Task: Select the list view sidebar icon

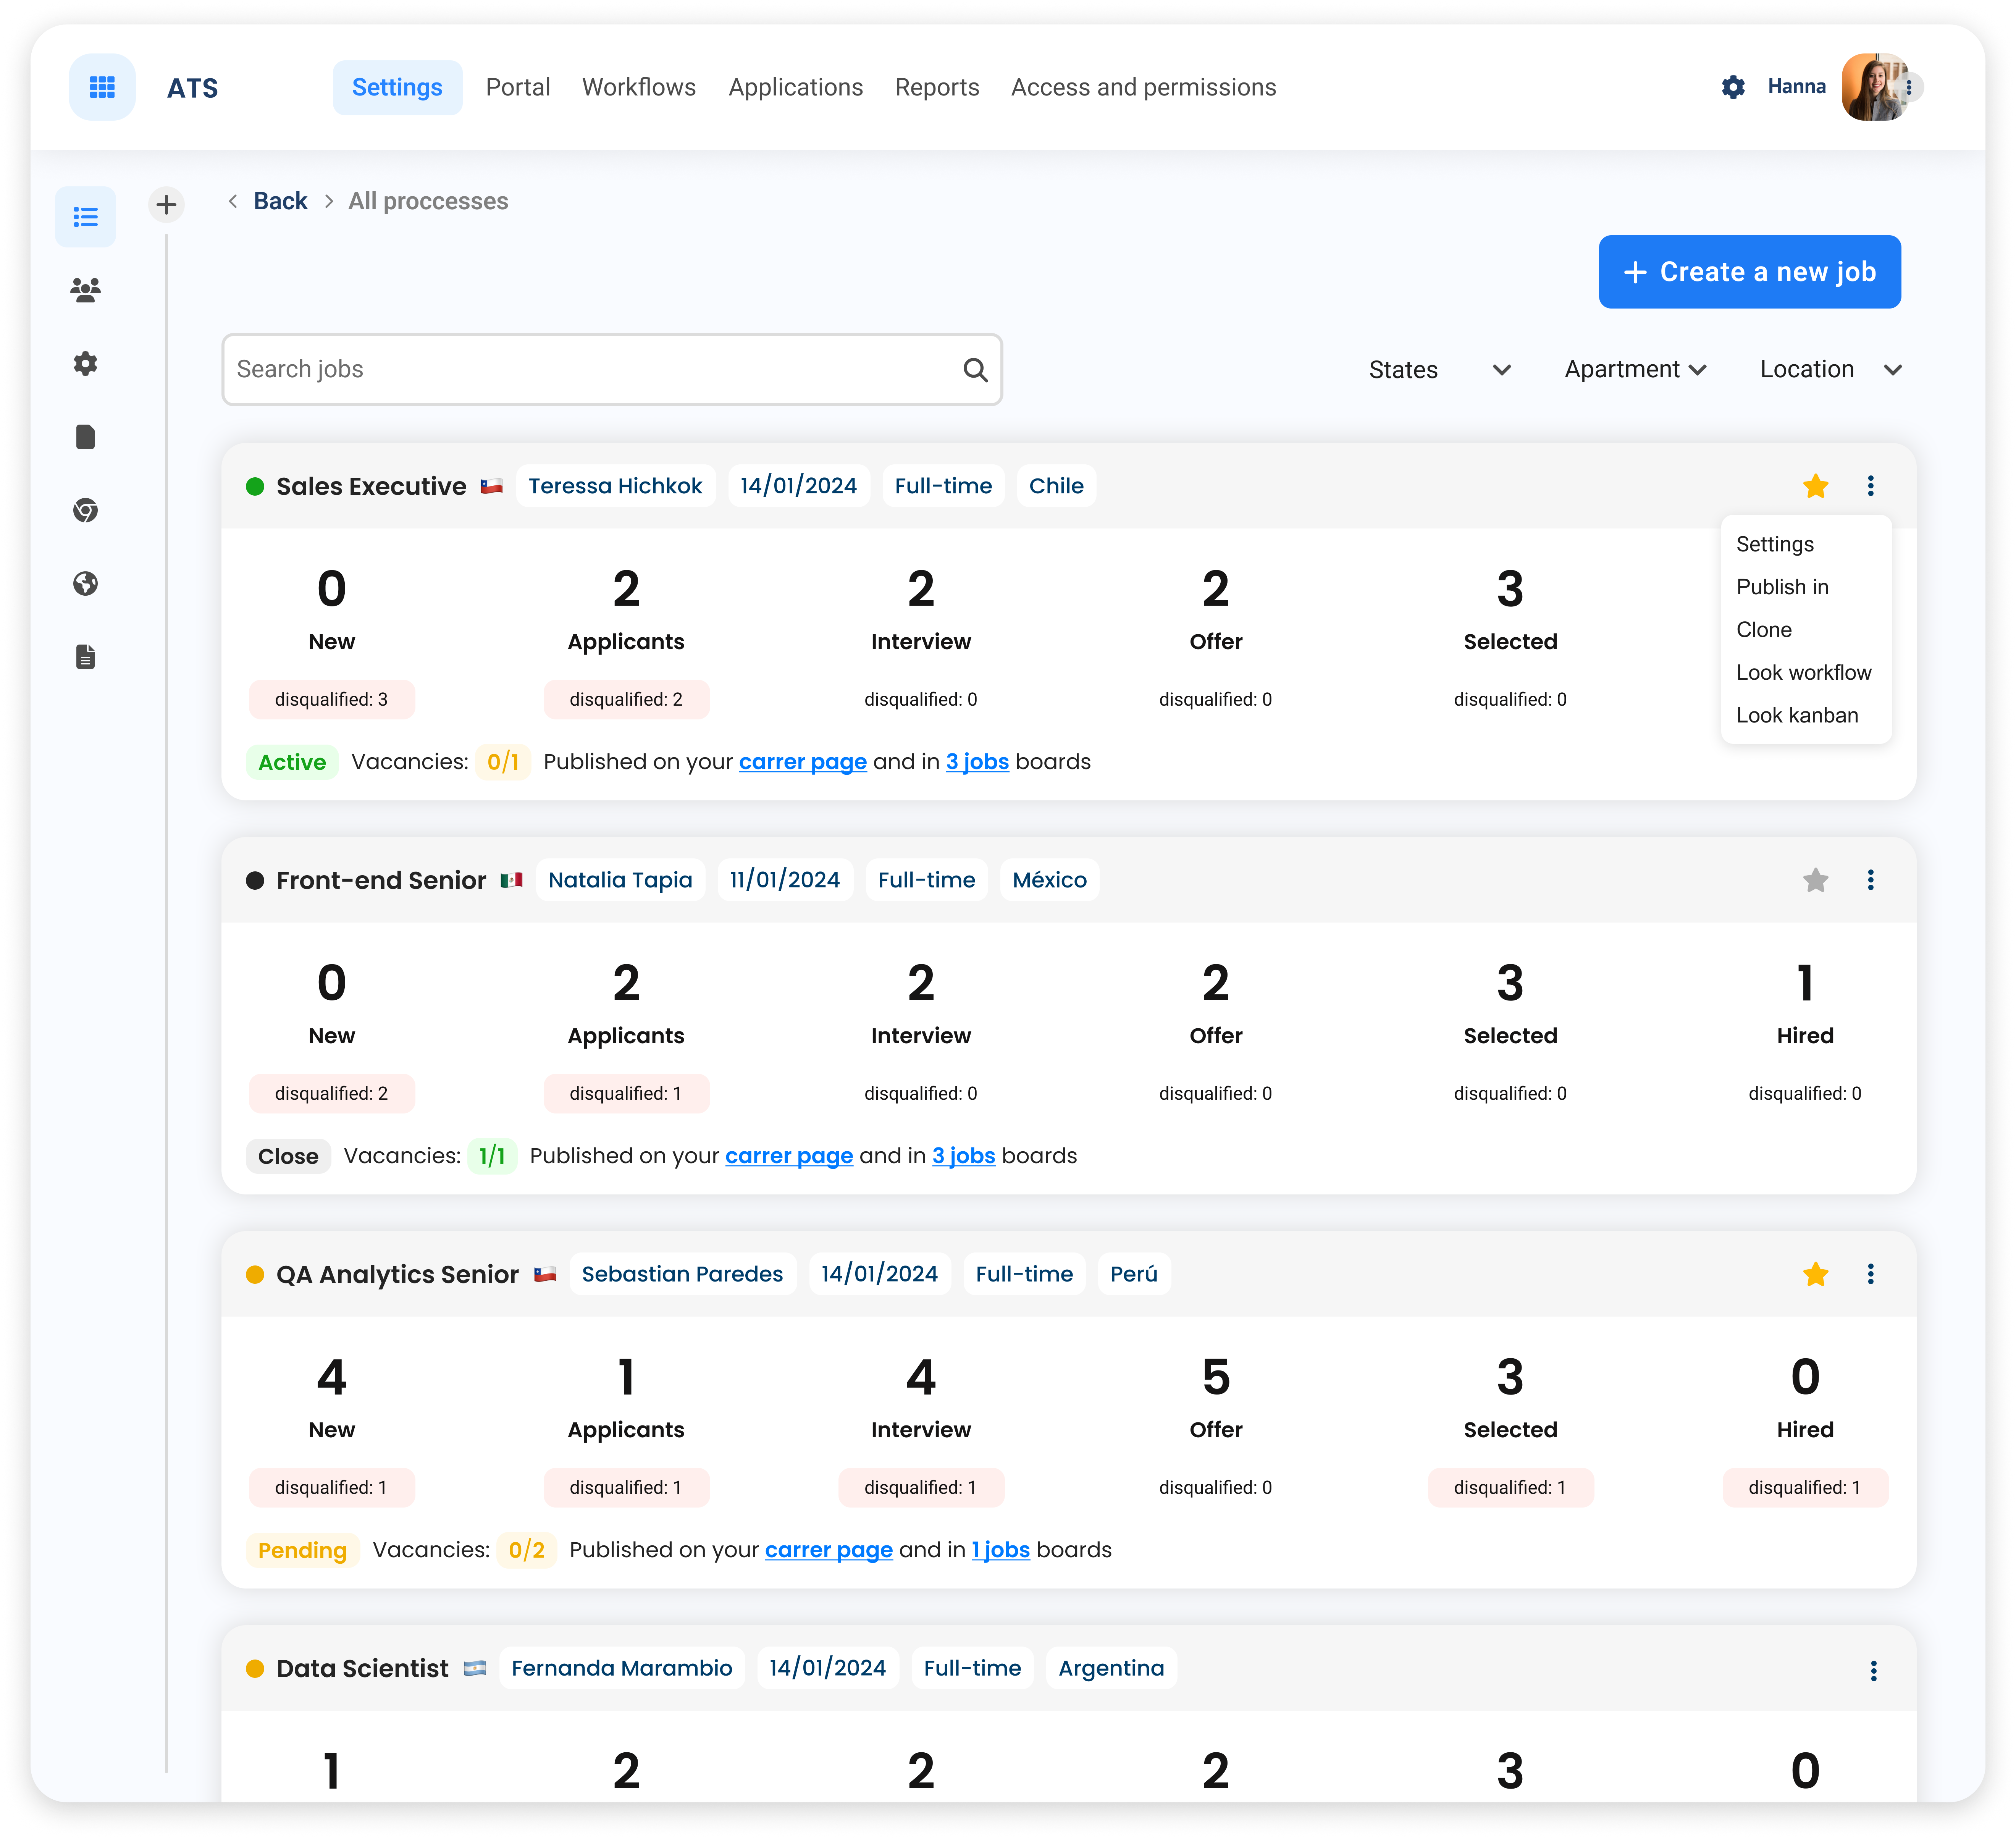Action: pyautogui.click(x=86, y=217)
